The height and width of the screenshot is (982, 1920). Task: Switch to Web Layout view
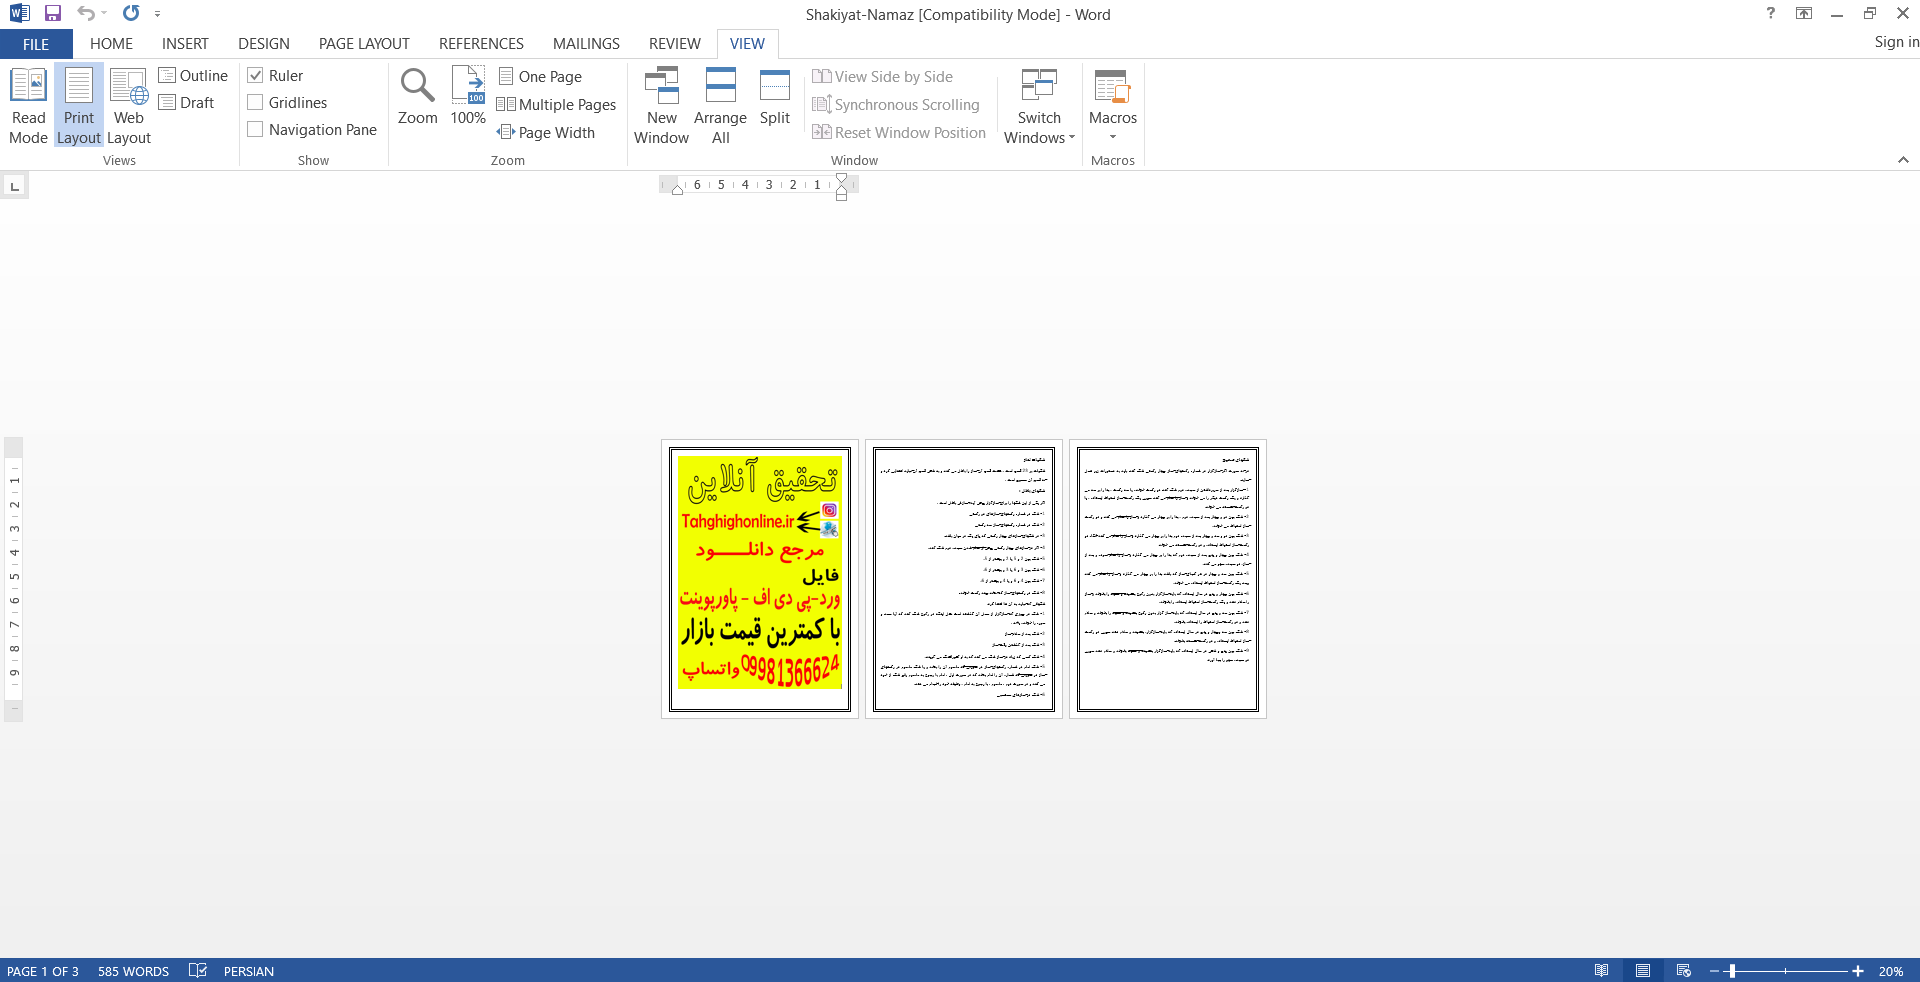[x=129, y=106]
